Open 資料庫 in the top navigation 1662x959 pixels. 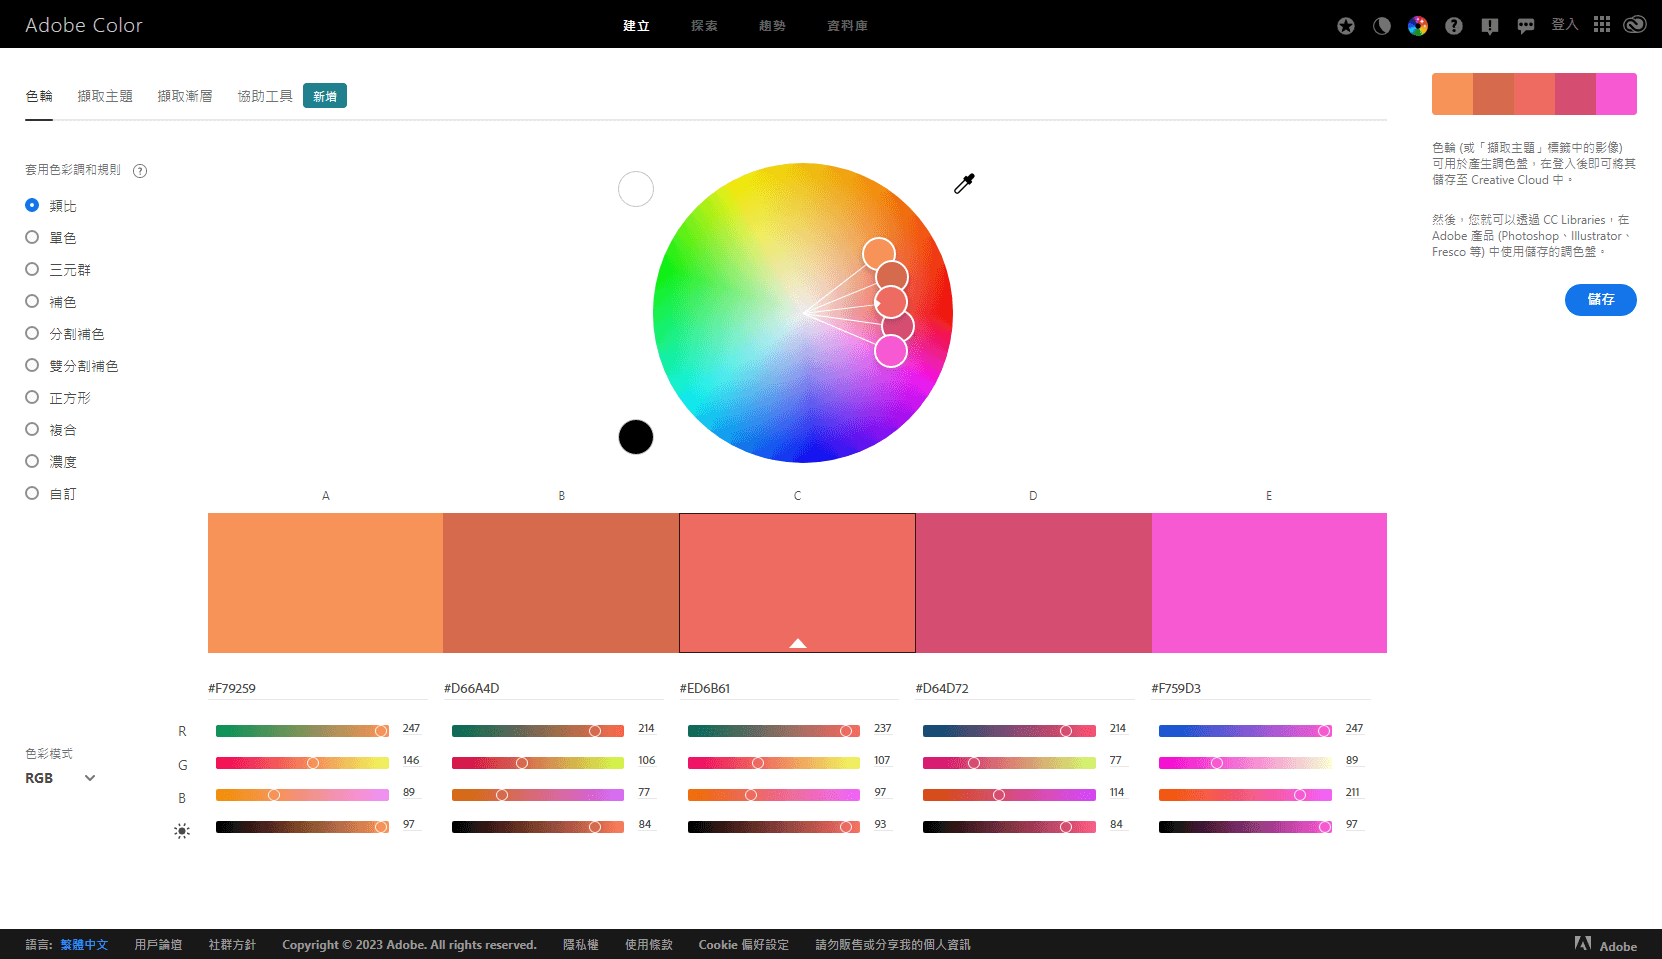coord(847,26)
